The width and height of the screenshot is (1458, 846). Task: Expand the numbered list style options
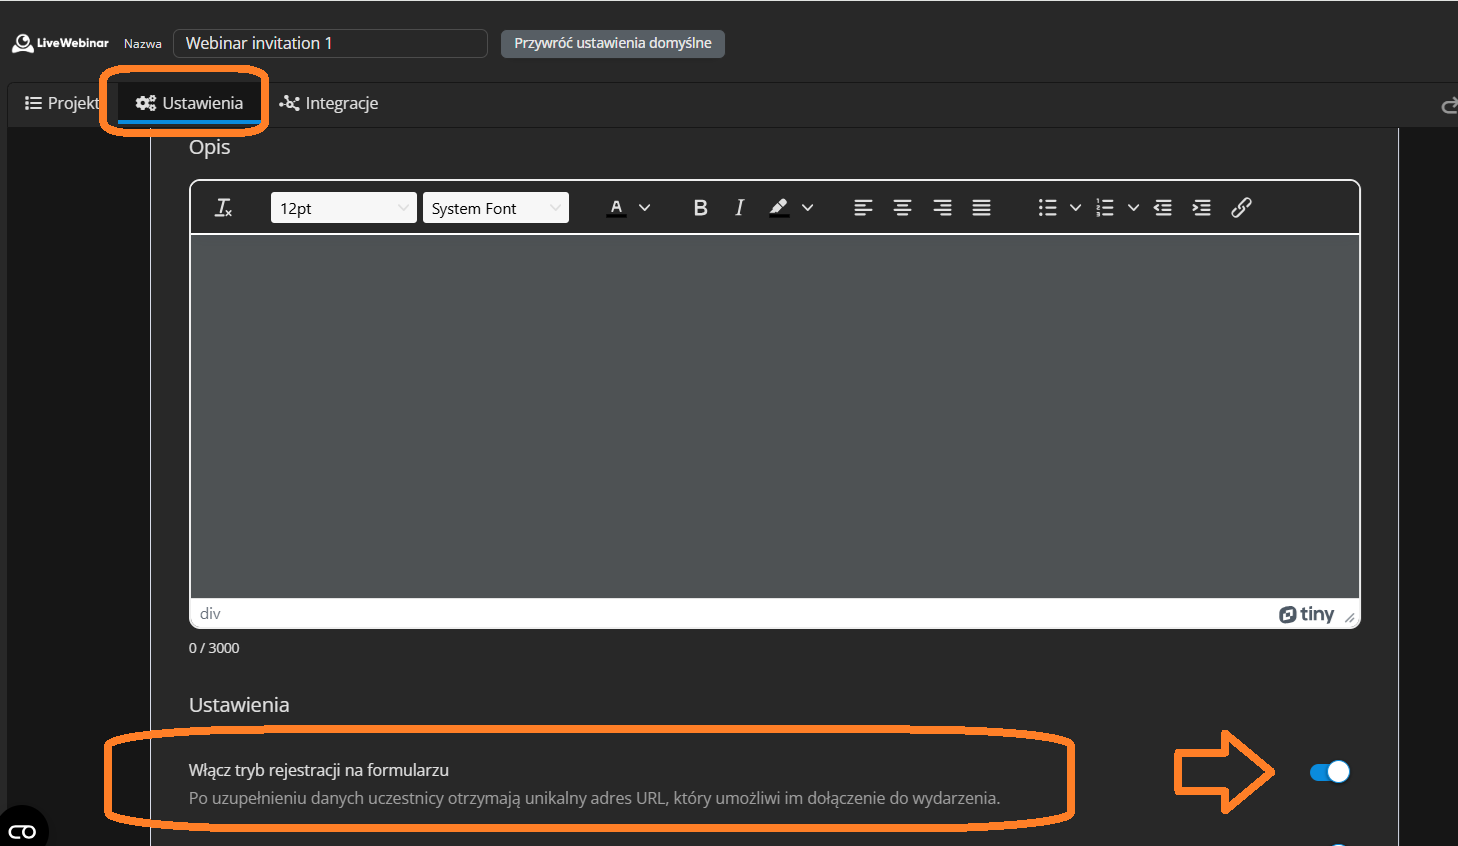pyautogui.click(x=1133, y=208)
